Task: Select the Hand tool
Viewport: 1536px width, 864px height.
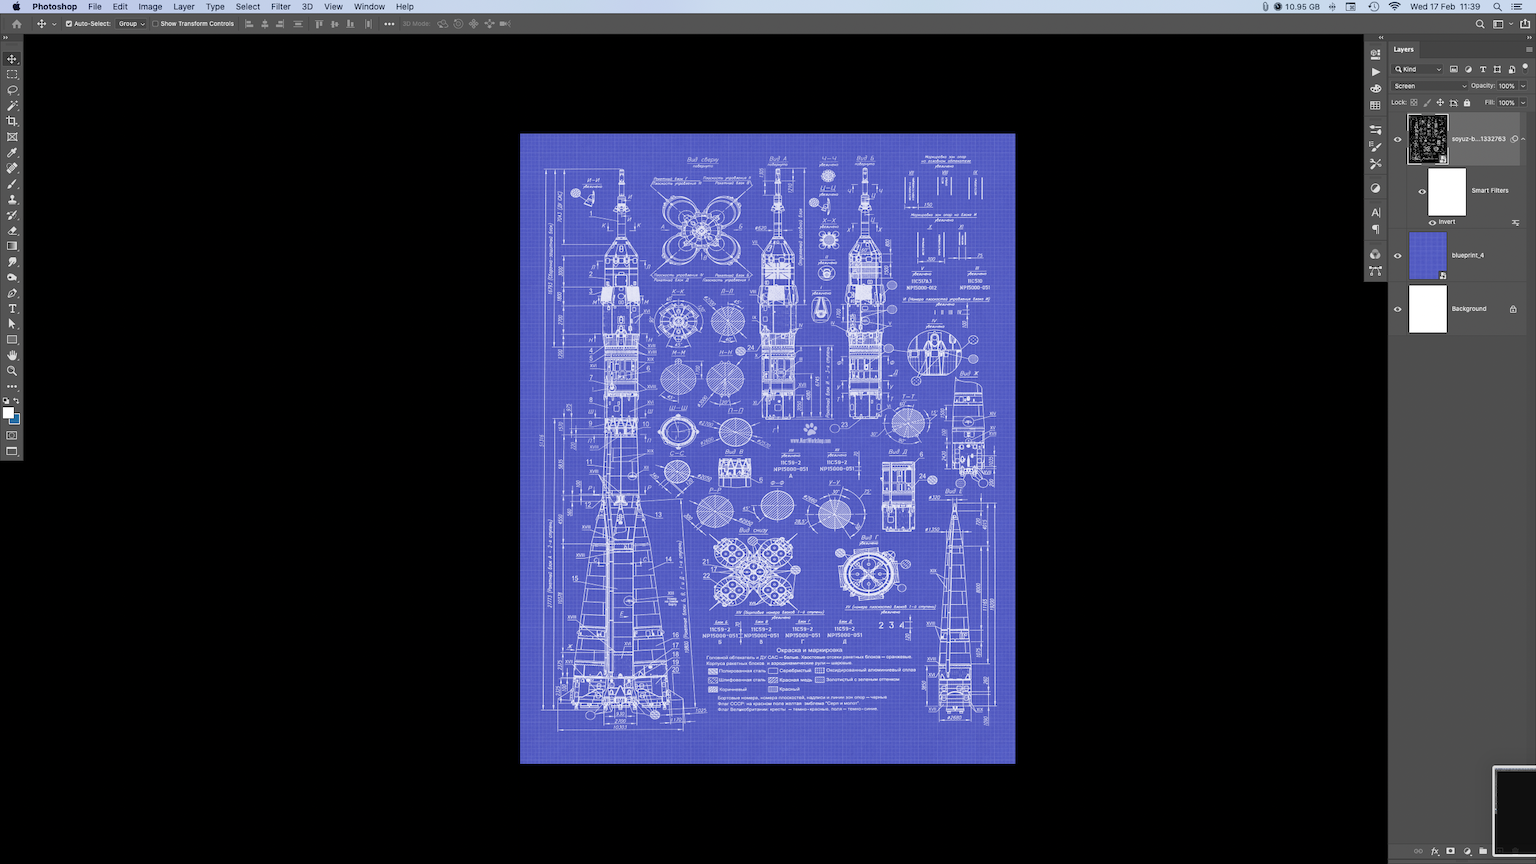Action: 12,355
